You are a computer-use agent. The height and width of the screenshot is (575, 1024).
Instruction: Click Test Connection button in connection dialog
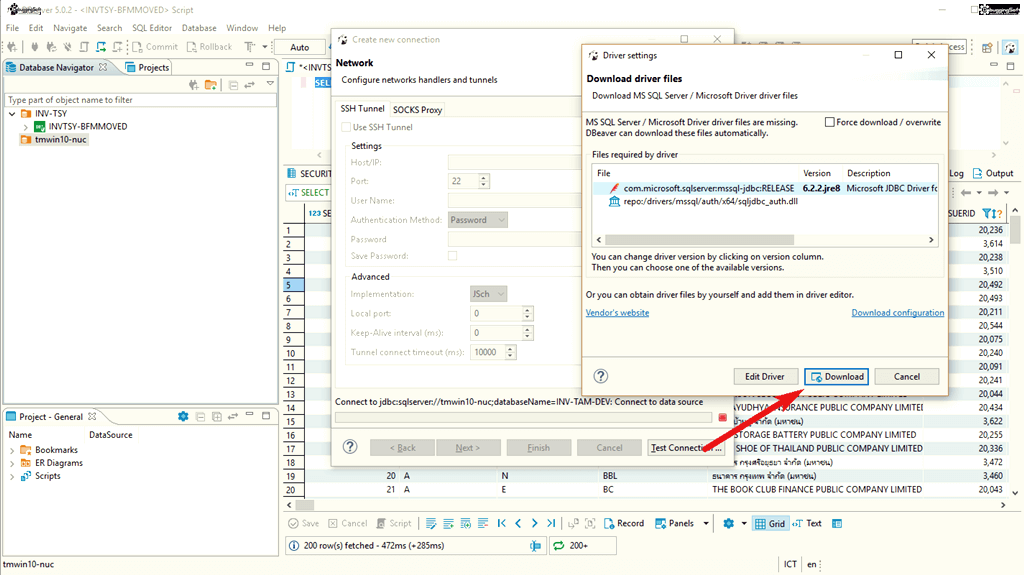[686, 448]
